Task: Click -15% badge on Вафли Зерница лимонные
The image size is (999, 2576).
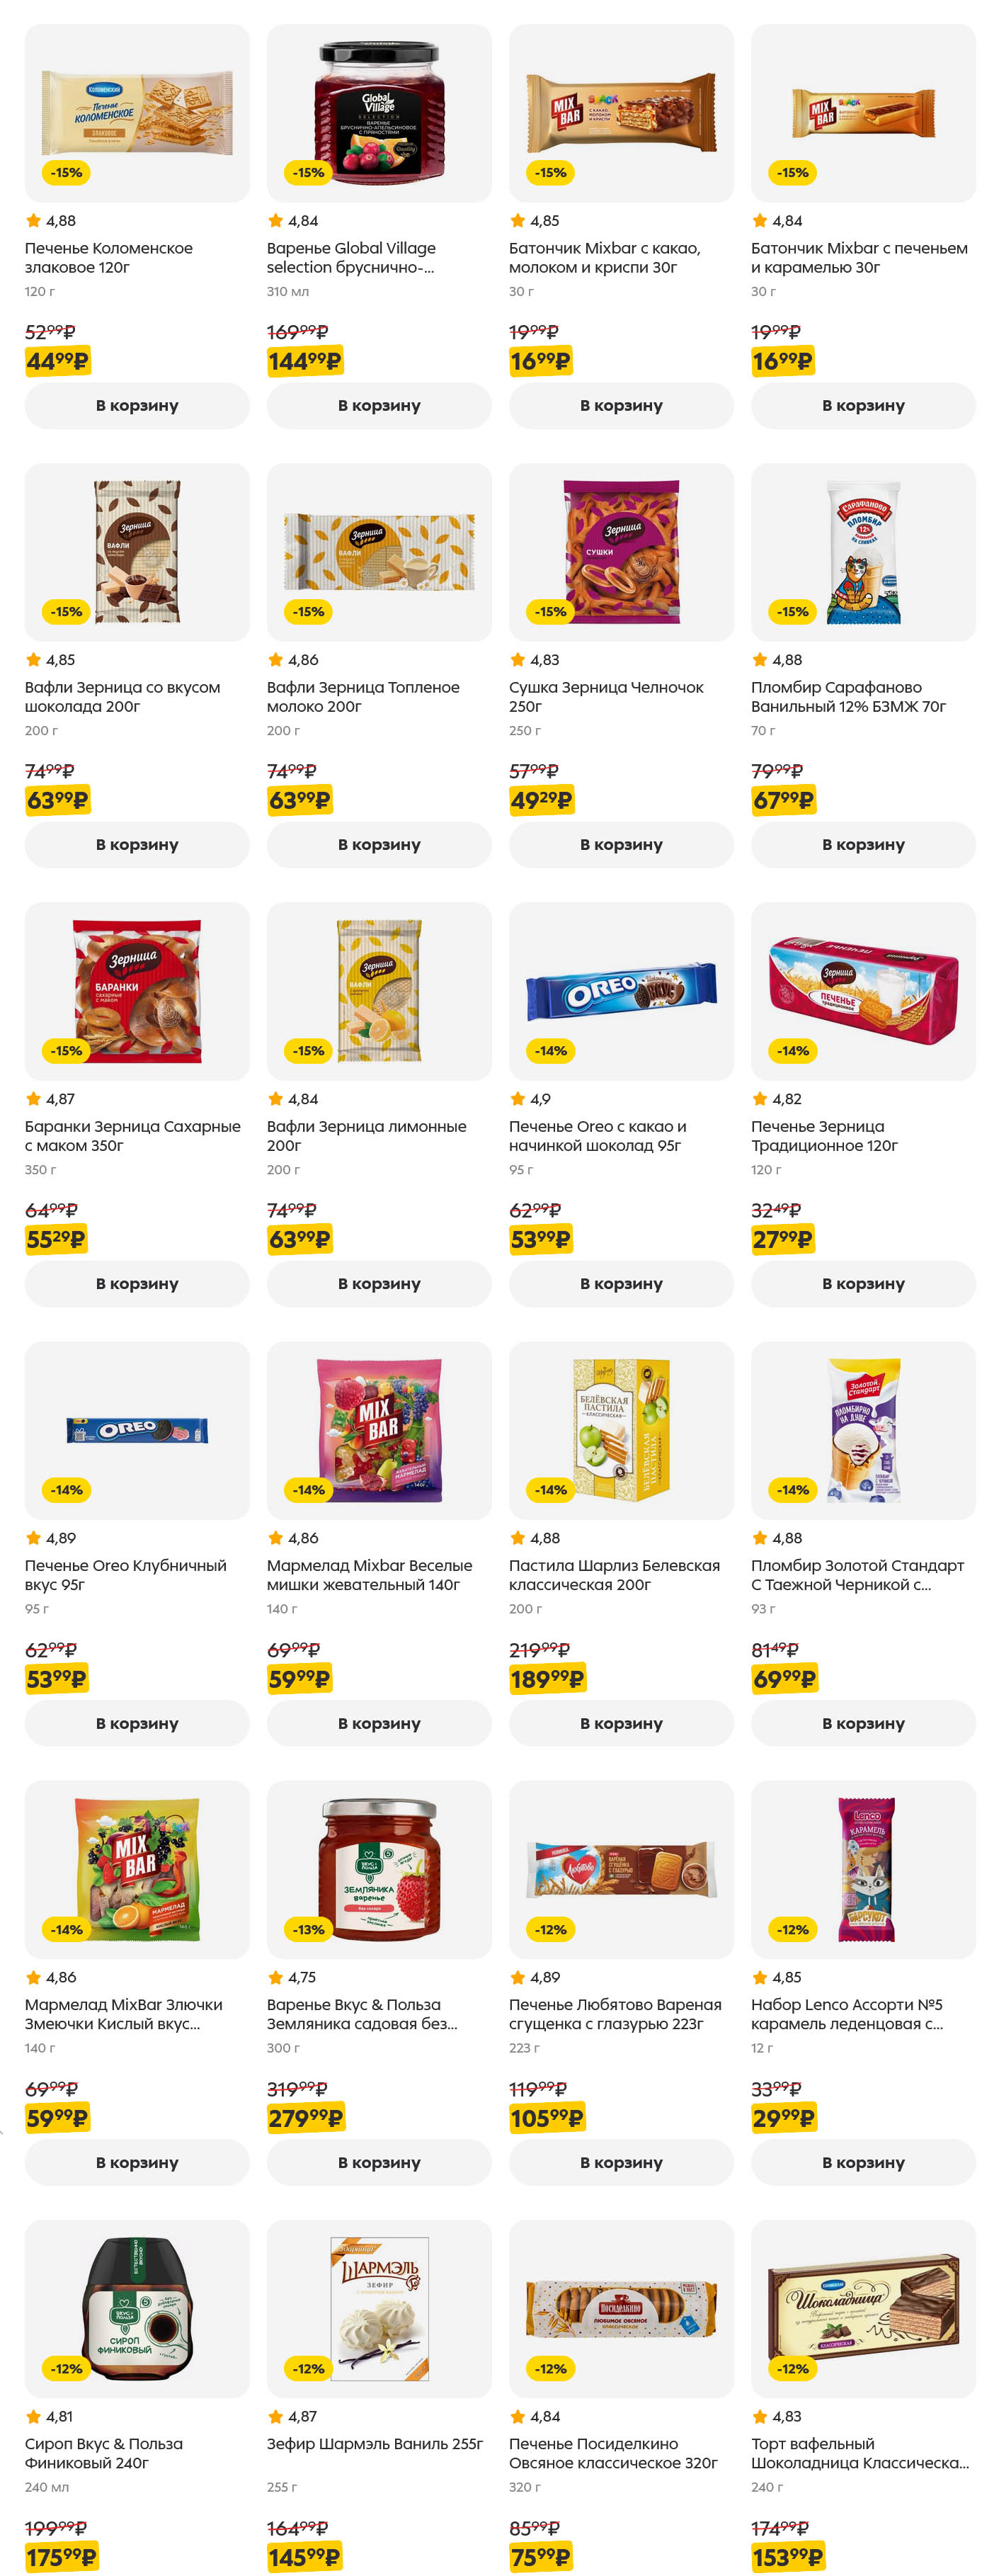Action: point(308,1050)
